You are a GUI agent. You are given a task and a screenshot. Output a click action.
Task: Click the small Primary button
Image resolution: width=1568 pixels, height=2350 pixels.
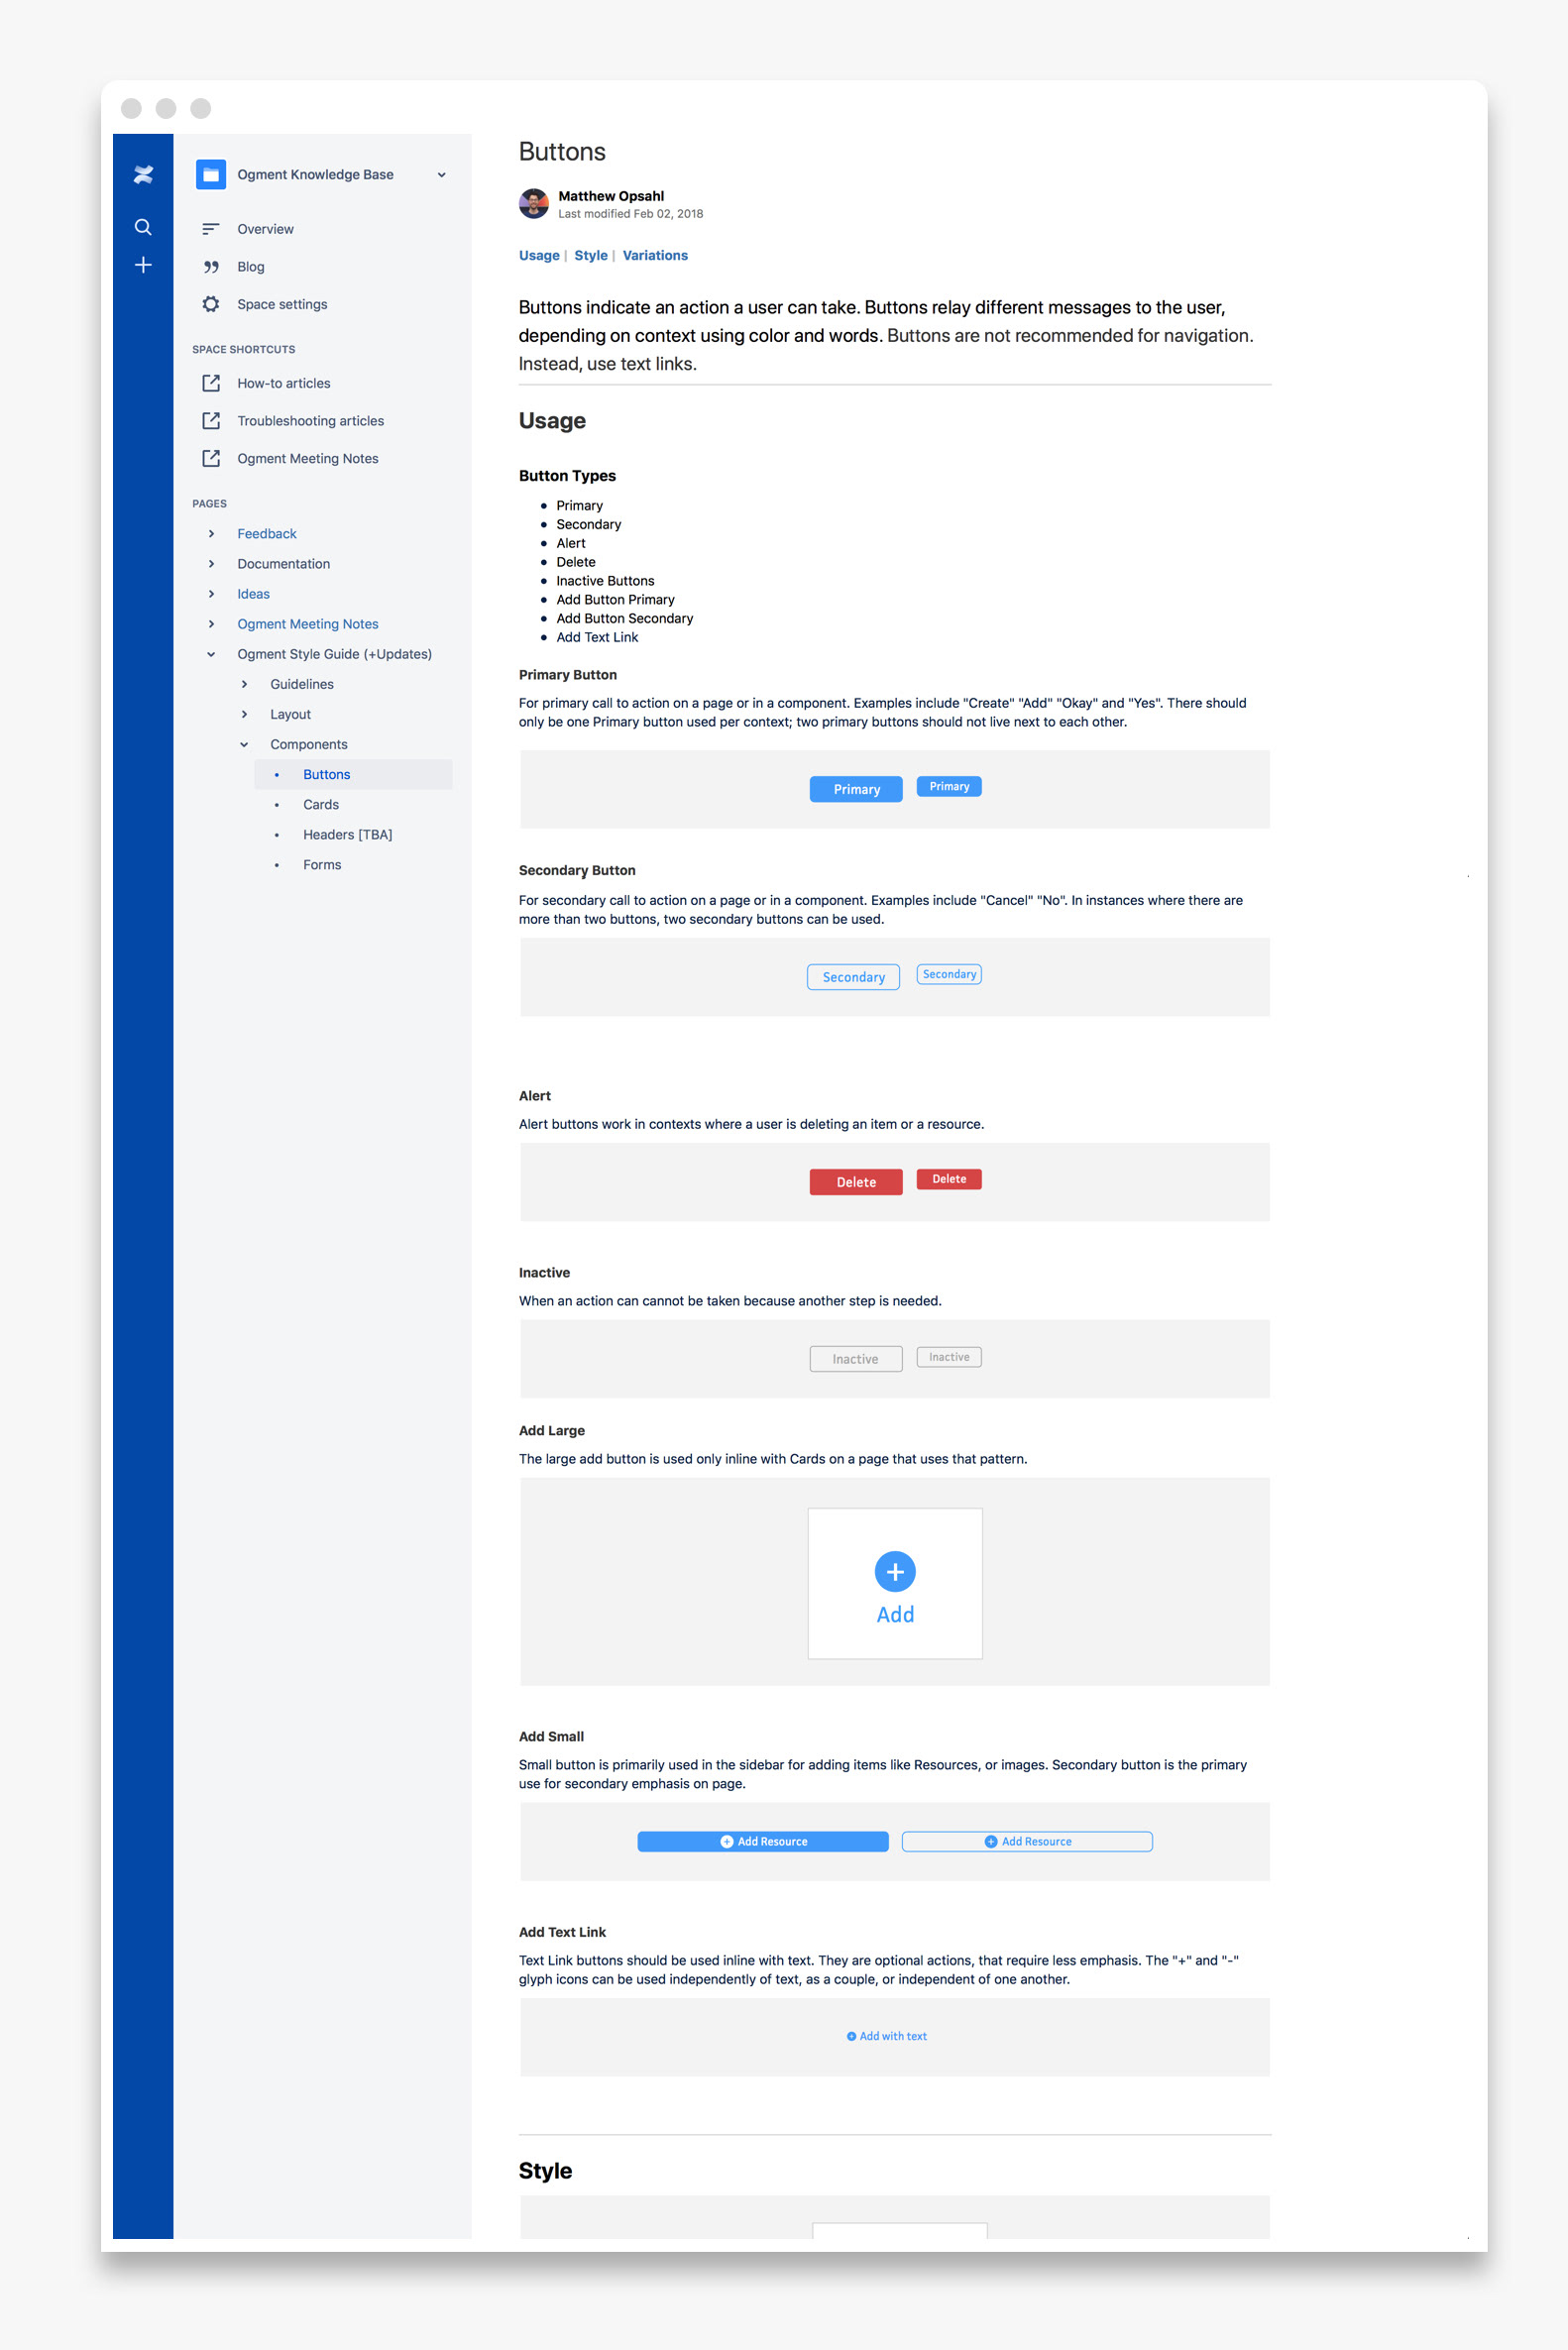point(949,786)
